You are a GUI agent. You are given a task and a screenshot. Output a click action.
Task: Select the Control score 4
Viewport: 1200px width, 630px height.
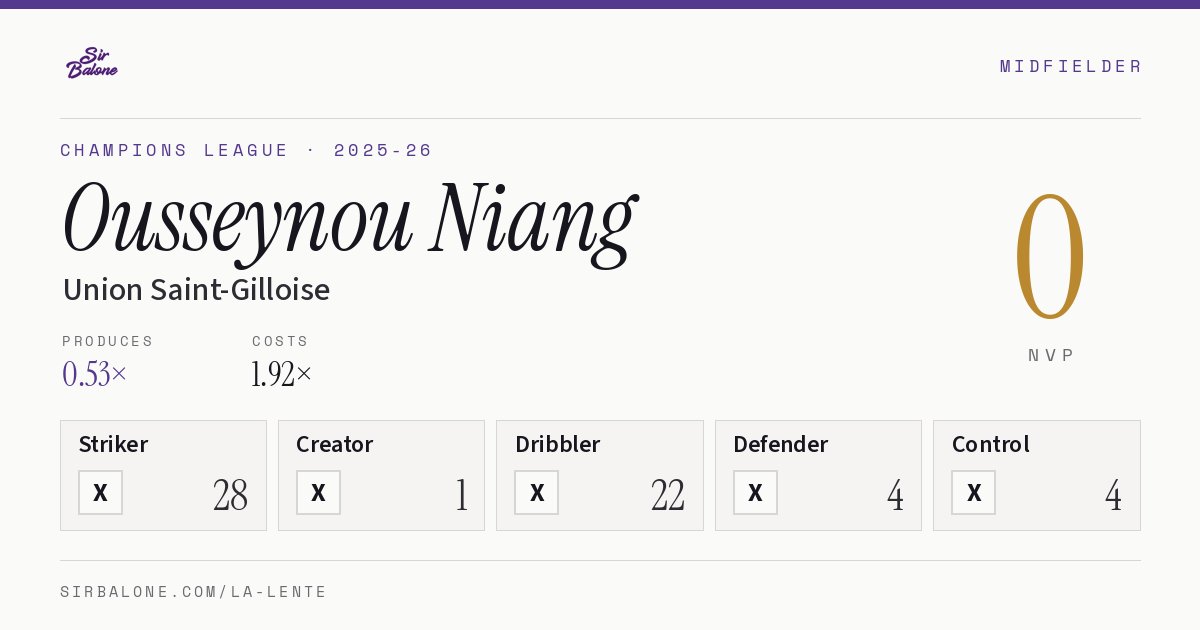[x=1113, y=494]
